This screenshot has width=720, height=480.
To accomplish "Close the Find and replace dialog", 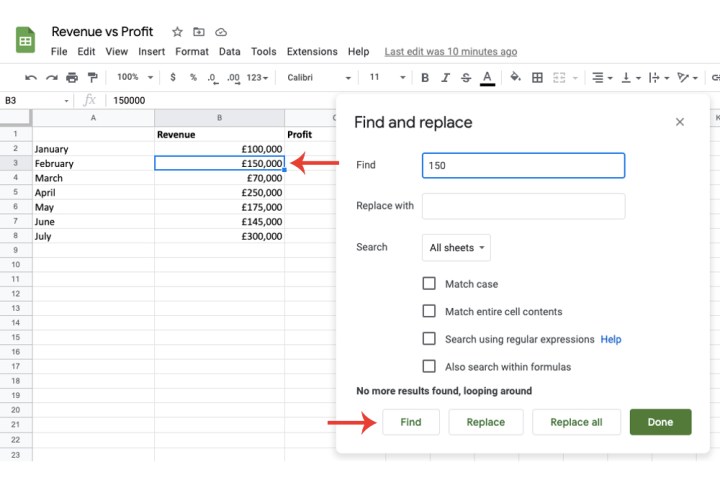I will 680,122.
